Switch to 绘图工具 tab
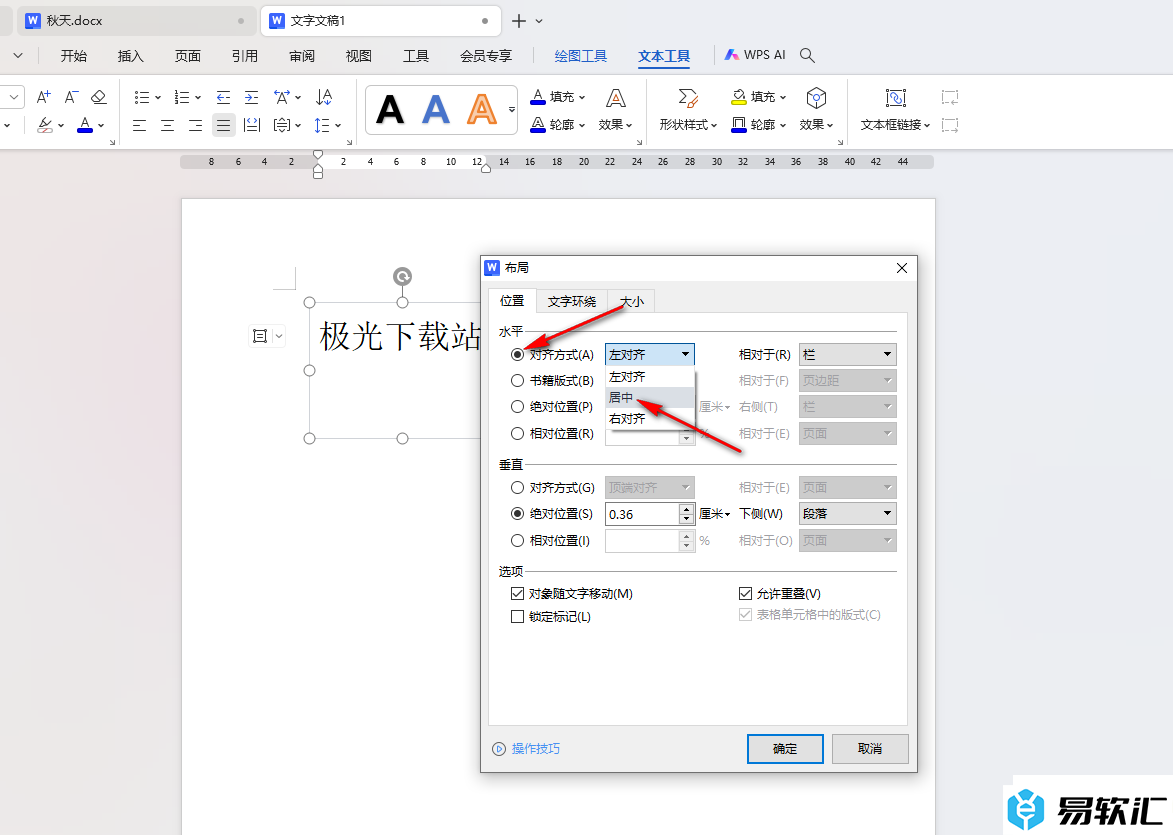The image size is (1173, 835). coord(581,55)
